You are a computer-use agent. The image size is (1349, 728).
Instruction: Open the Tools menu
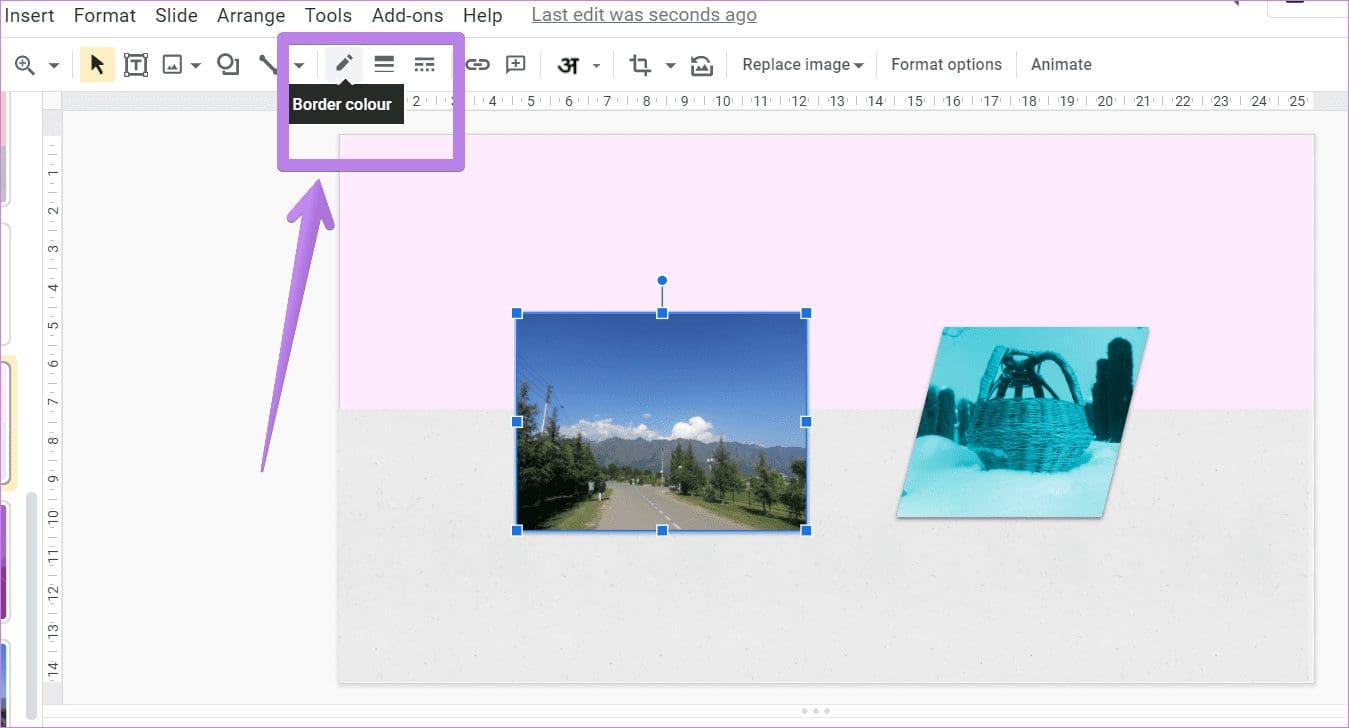328,15
